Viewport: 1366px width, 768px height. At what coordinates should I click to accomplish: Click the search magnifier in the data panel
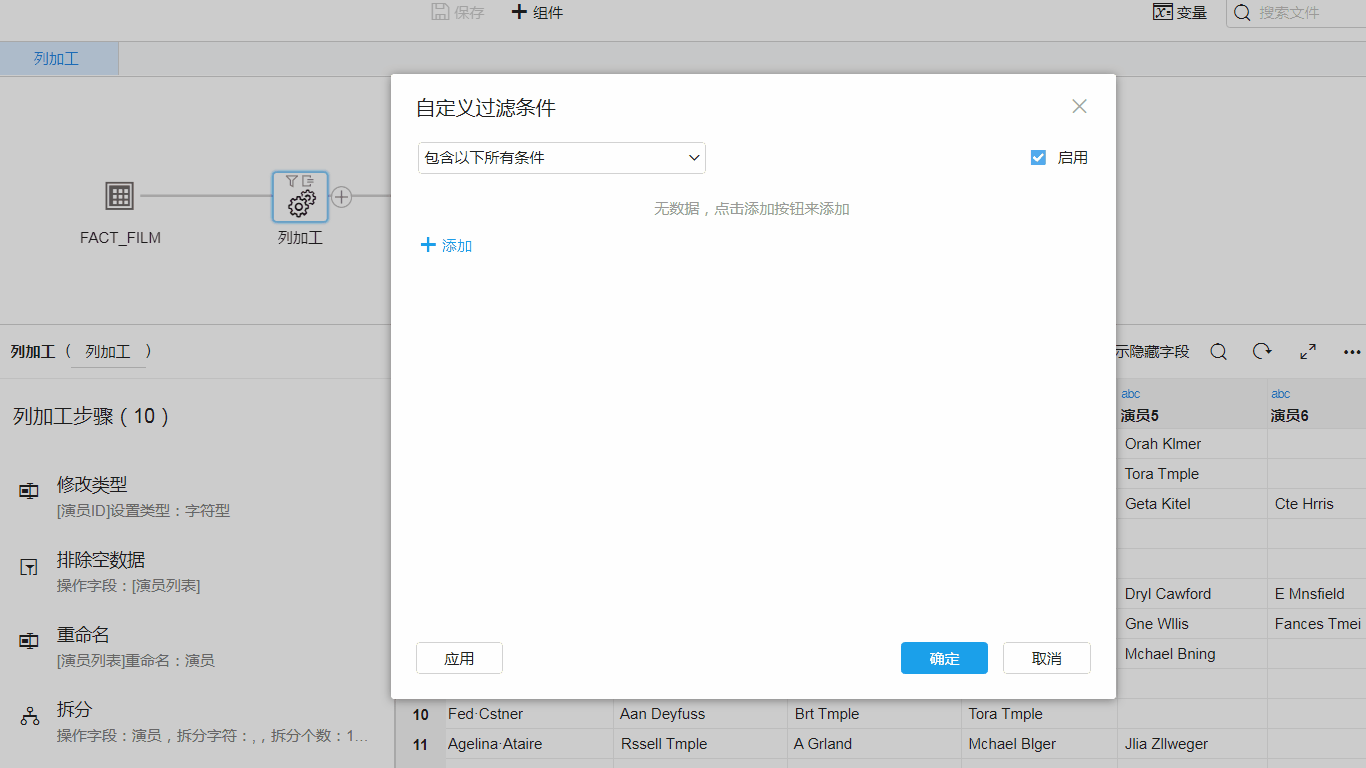pos(1218,351)
